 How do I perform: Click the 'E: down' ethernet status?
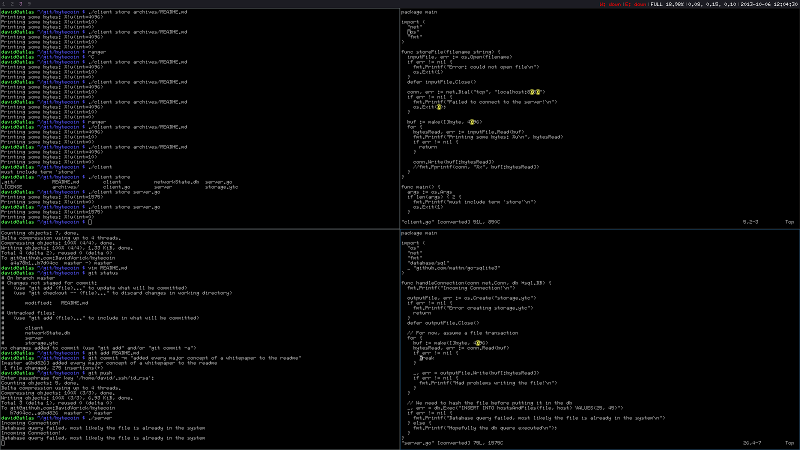point(635,4)
